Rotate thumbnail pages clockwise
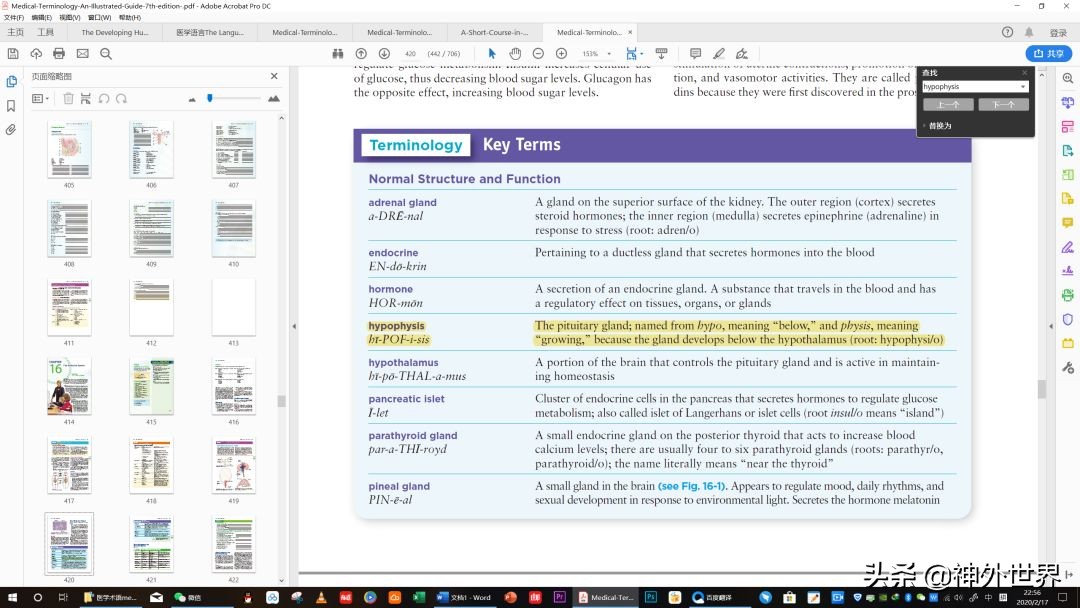 pyautogui.click(x=121, y=98)
